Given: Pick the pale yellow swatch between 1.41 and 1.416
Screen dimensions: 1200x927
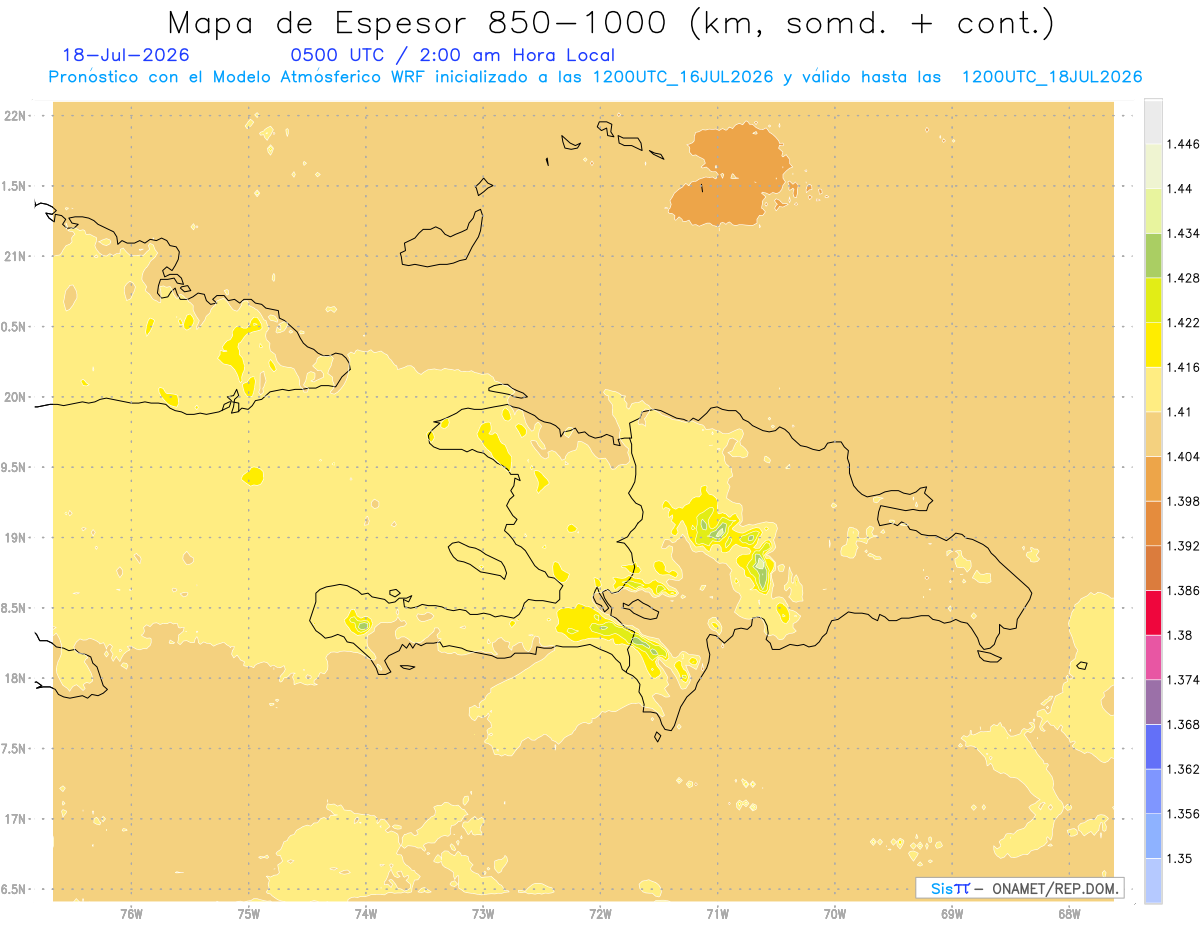Looking at the screenshot, I should coord(1153,390).
